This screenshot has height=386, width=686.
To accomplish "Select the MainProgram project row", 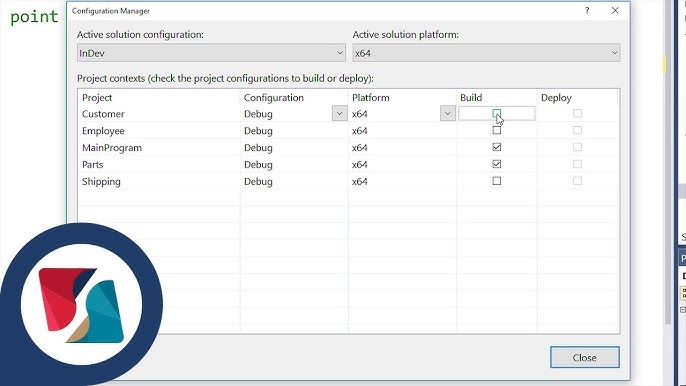I will click(x=348, y=147).
